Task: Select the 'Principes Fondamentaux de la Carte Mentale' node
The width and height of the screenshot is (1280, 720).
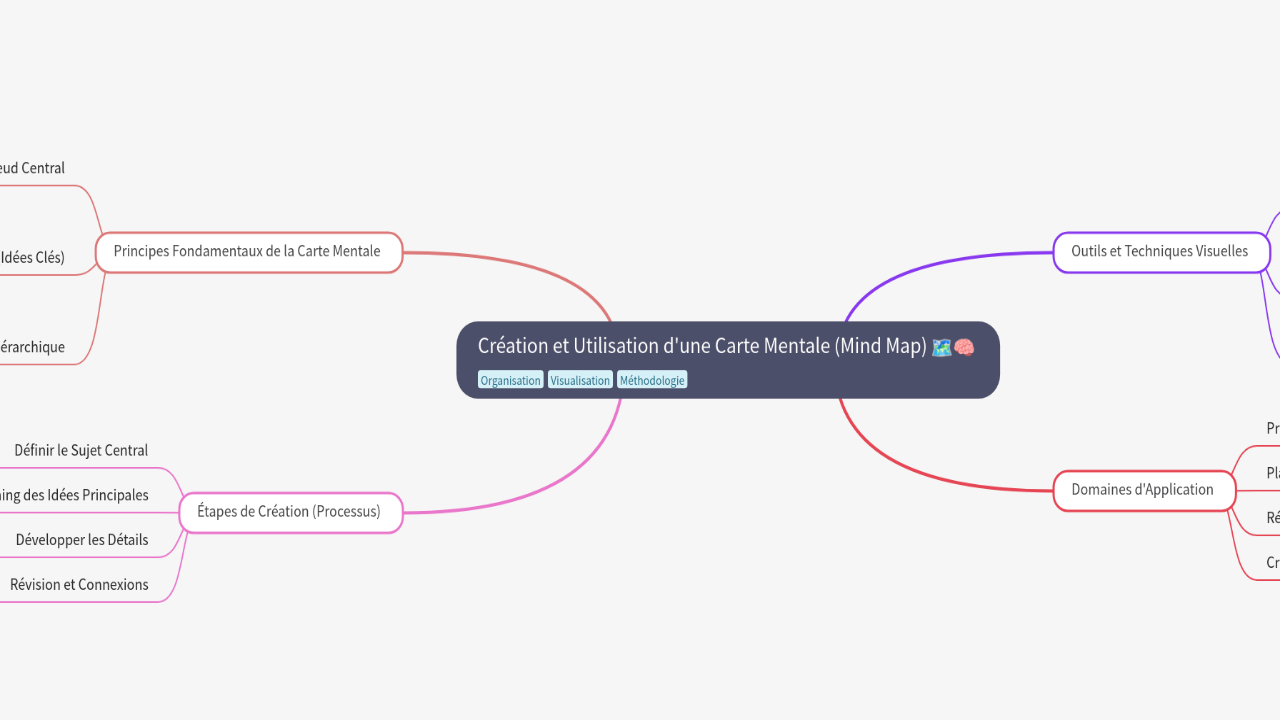Action: tap(248, 252)
